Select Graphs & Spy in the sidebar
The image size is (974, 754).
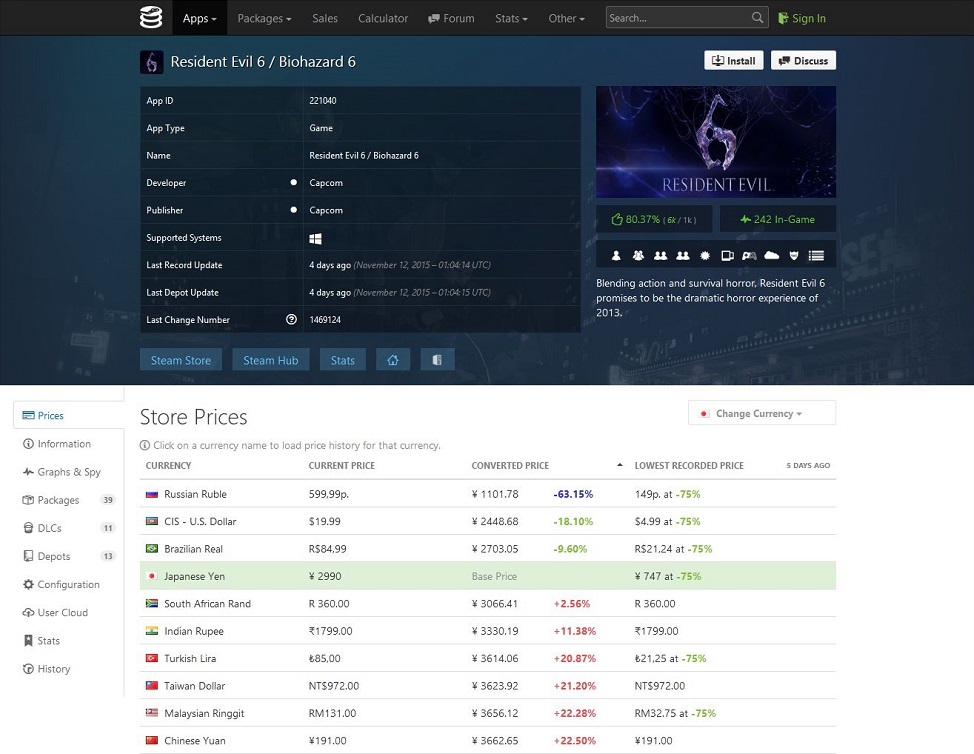tap(68, 472)
